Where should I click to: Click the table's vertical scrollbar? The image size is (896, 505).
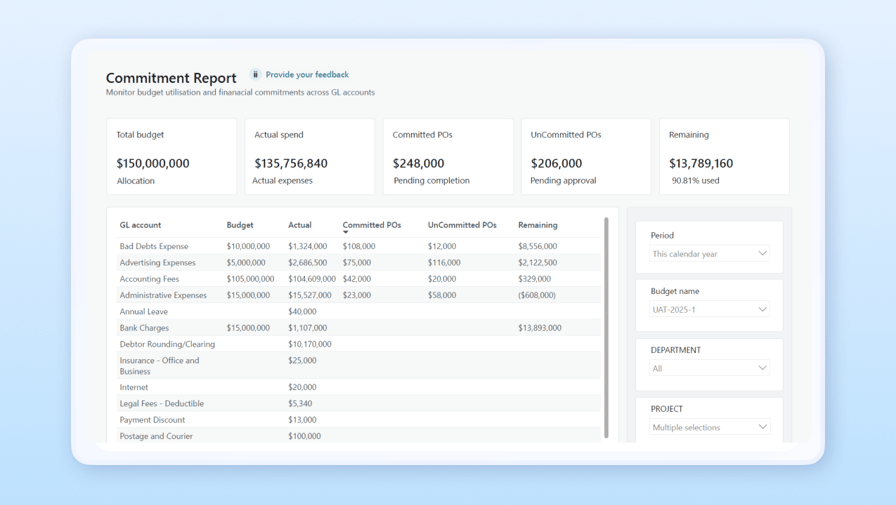[x=606, y=328]
